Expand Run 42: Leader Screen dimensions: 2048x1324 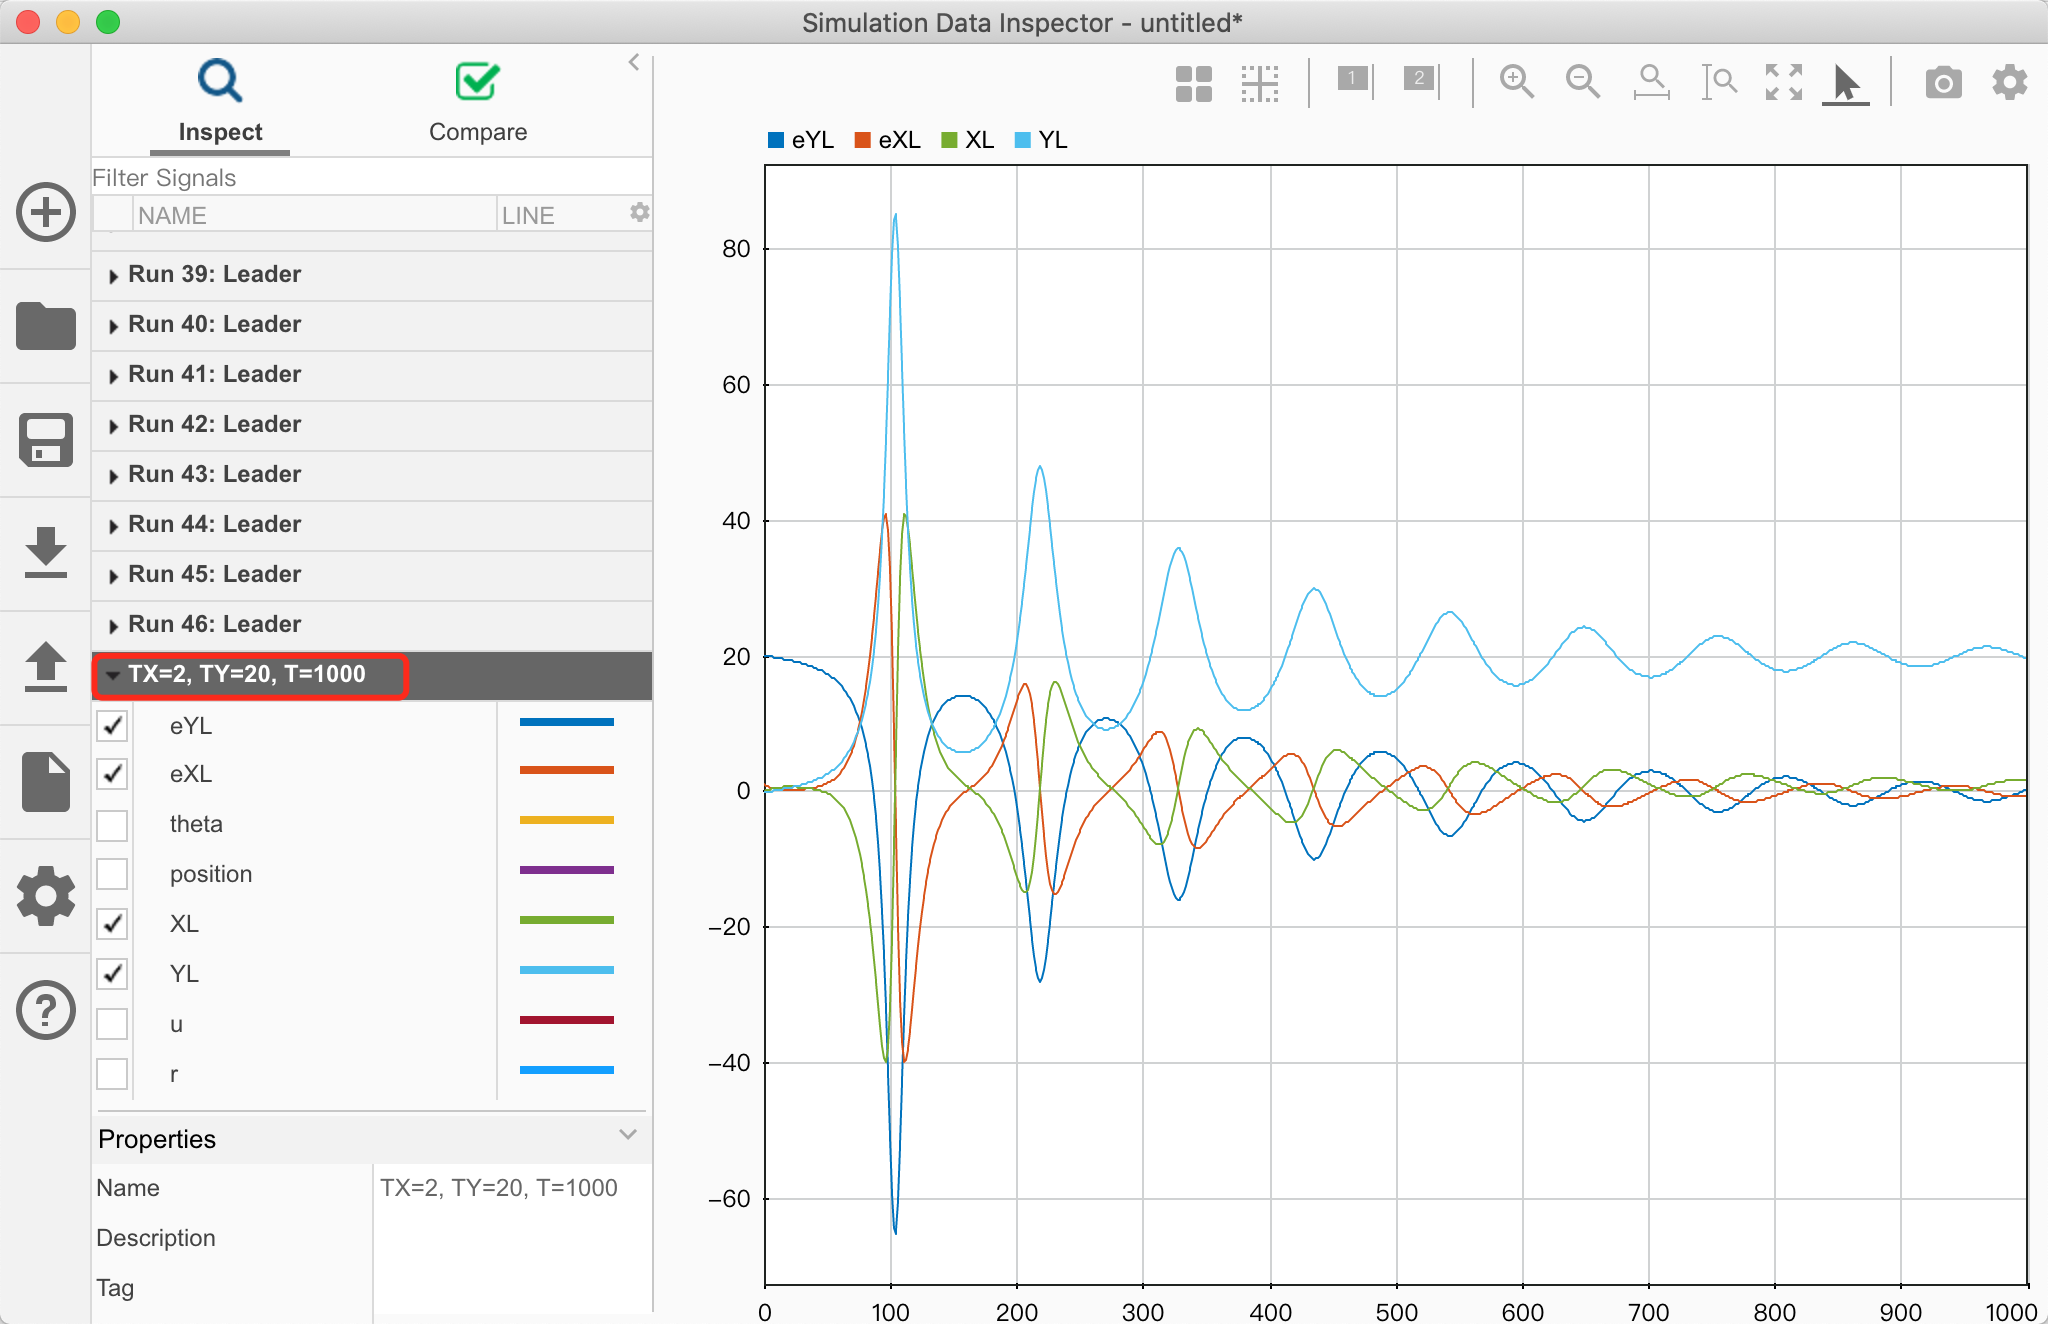[113, 425]
